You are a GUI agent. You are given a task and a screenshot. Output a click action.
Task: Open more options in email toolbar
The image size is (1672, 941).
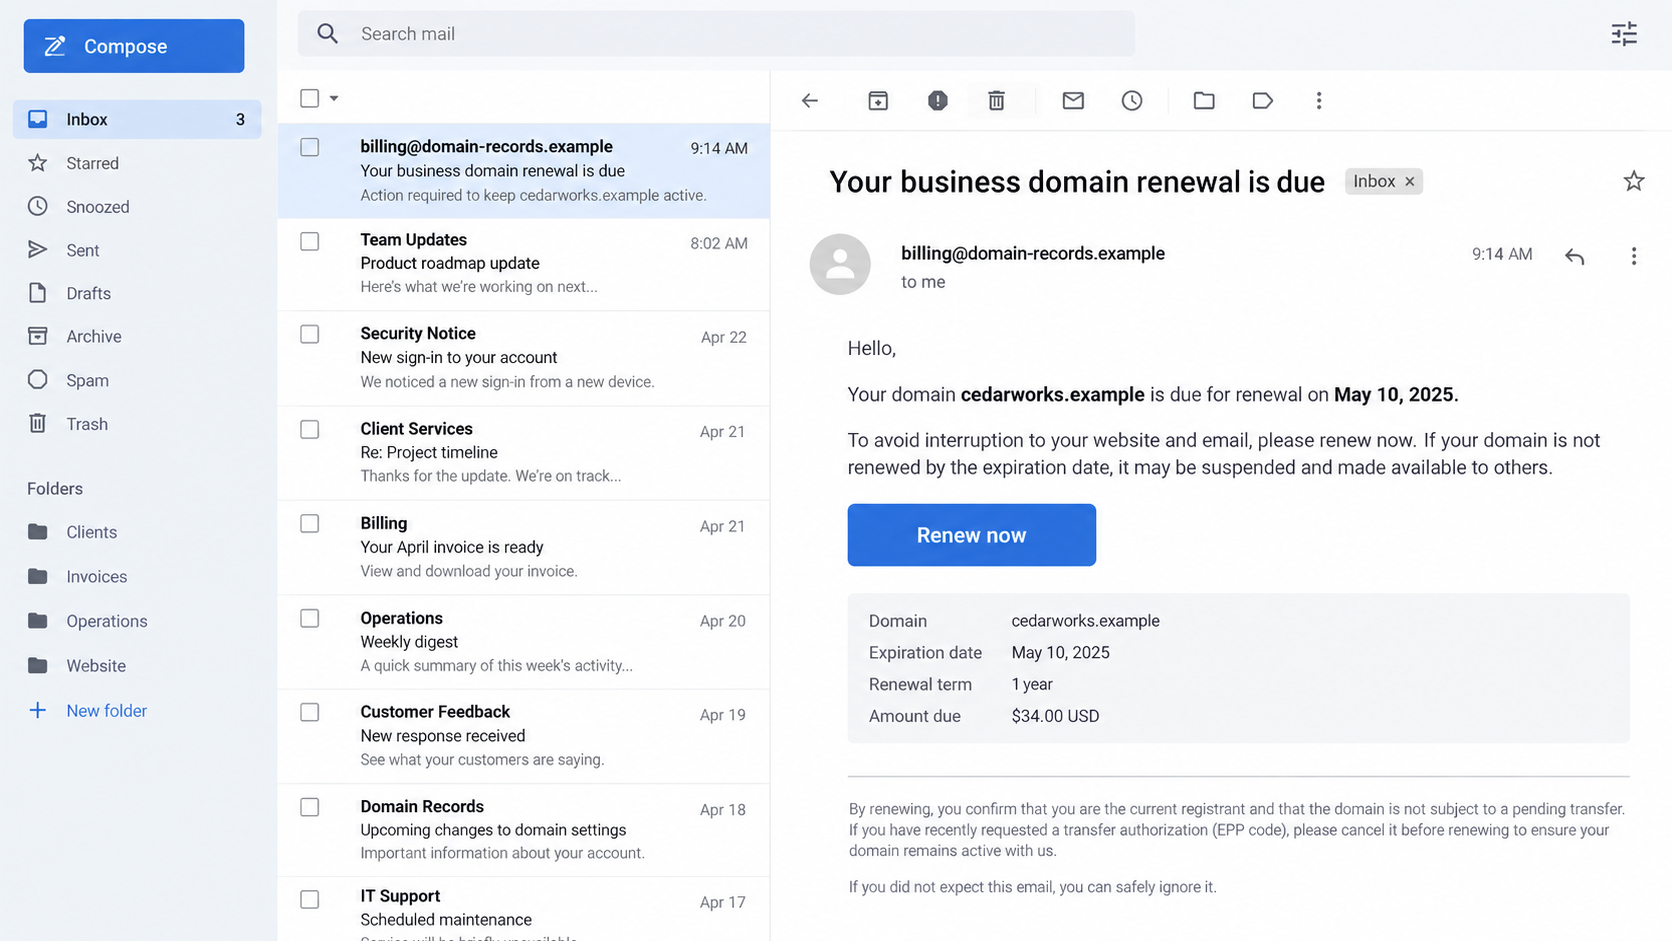[x=1319, y=100]
